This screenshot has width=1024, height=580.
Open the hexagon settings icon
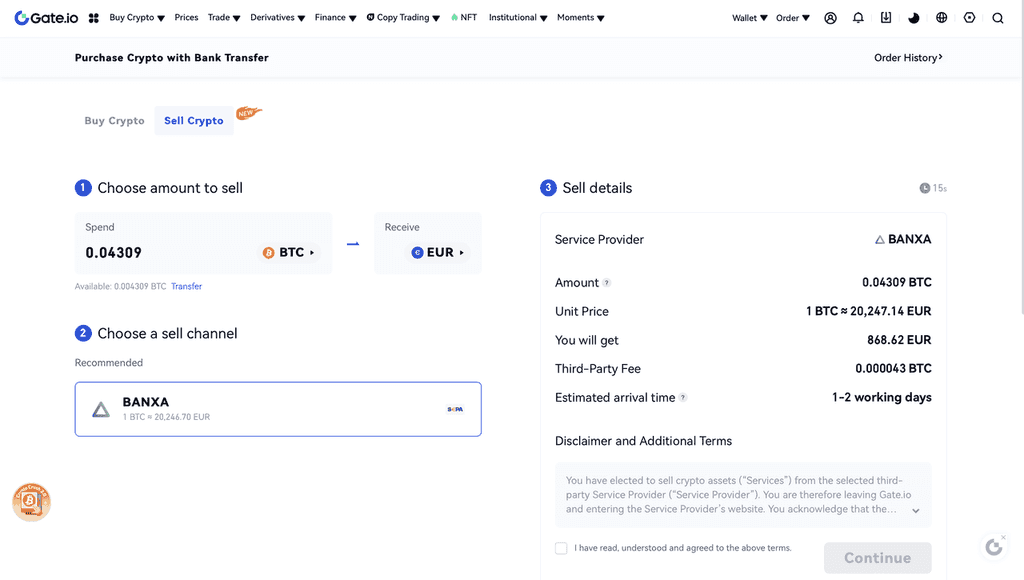pos(970,18)
